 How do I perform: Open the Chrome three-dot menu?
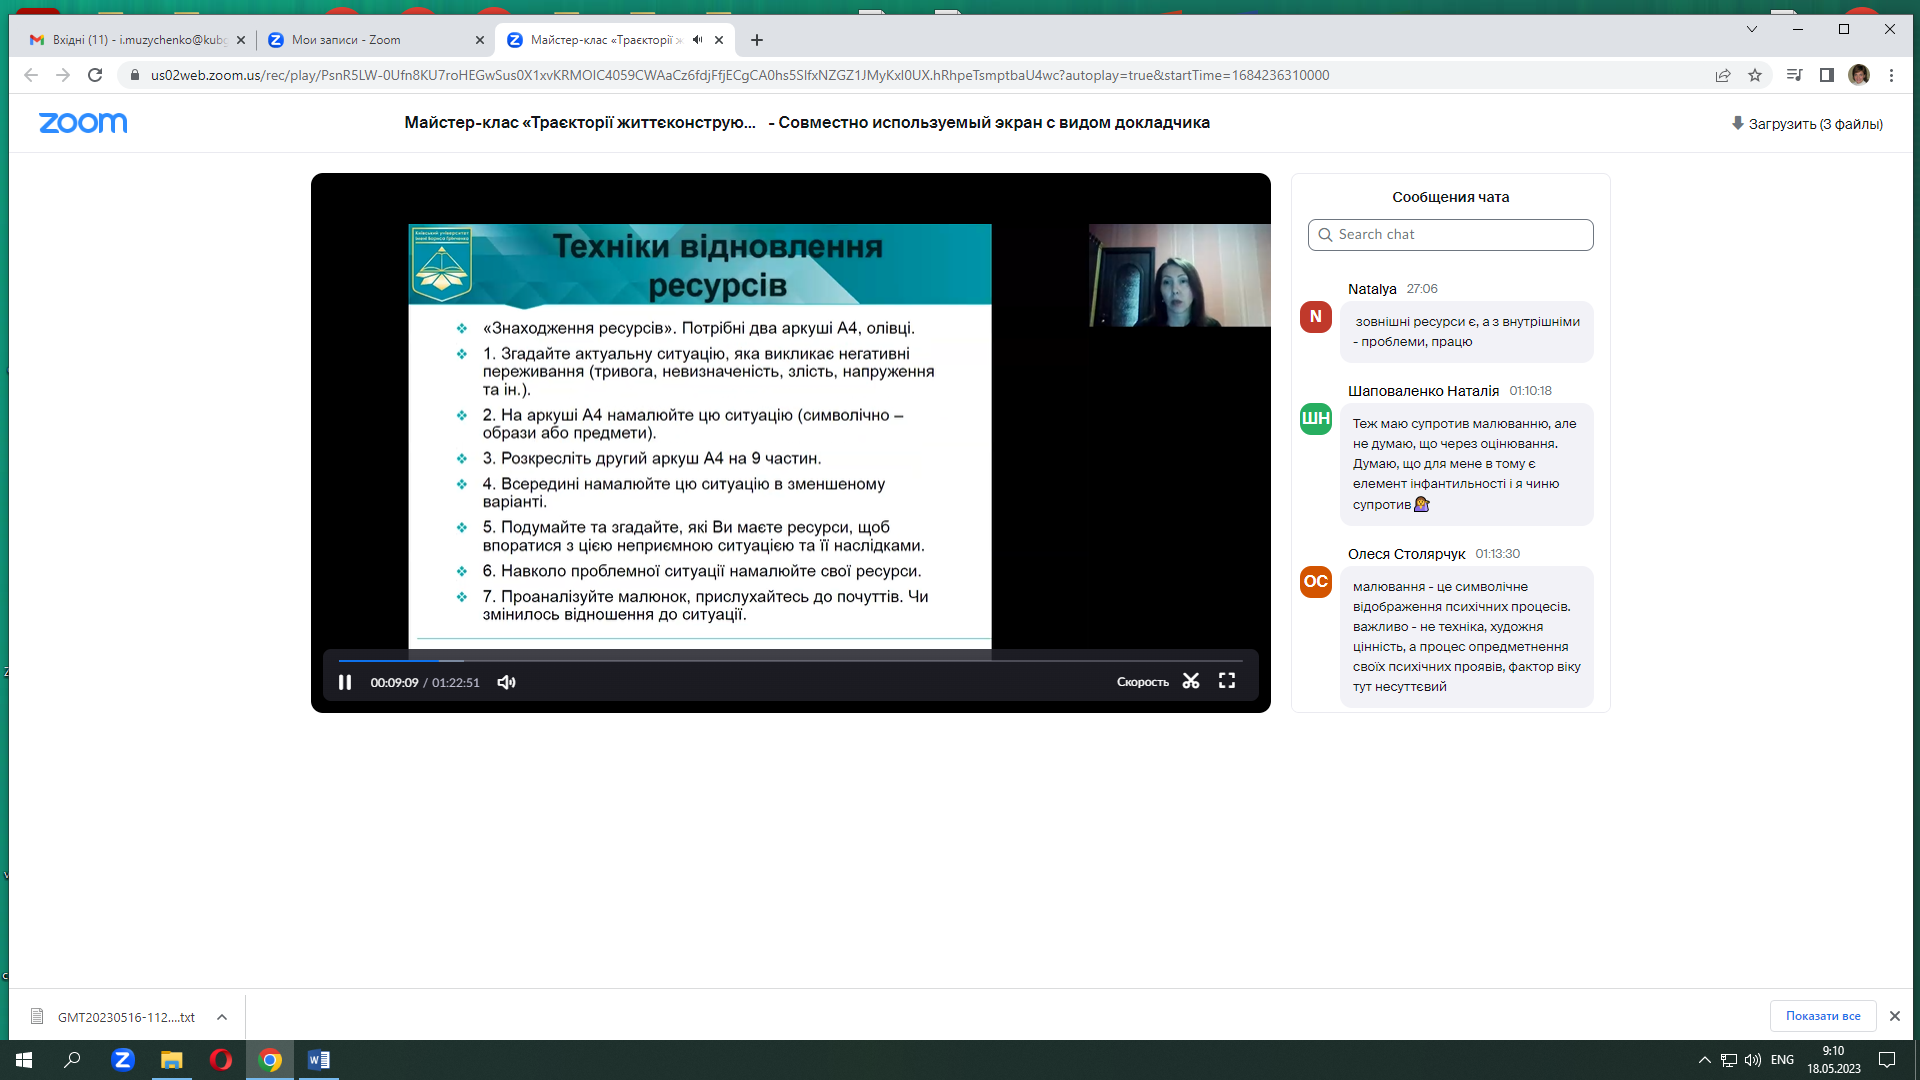pyautogui.click(x=1891, y=75)
